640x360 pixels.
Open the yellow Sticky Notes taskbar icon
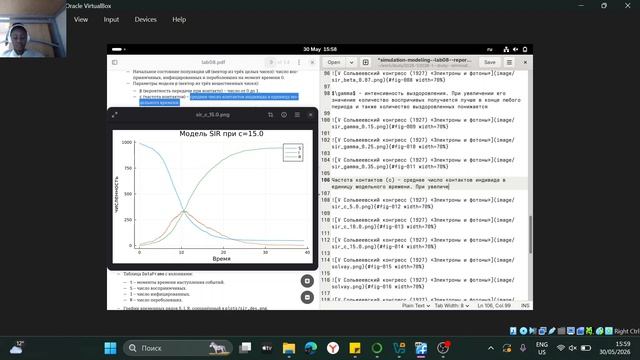pyautogui.click(x=355, y=348)
